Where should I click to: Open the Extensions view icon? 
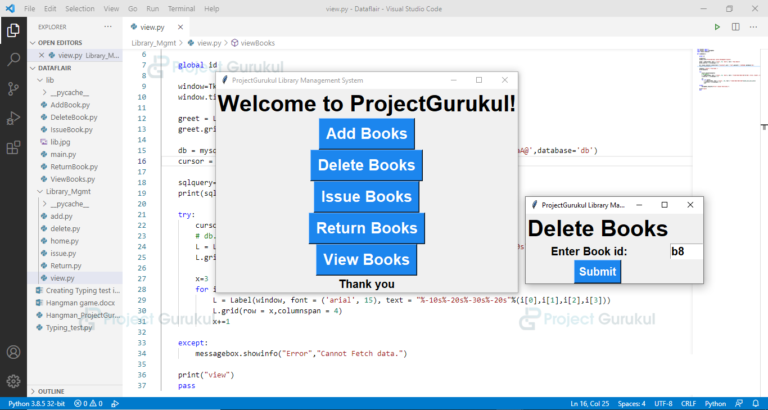[x=13, y=148]
